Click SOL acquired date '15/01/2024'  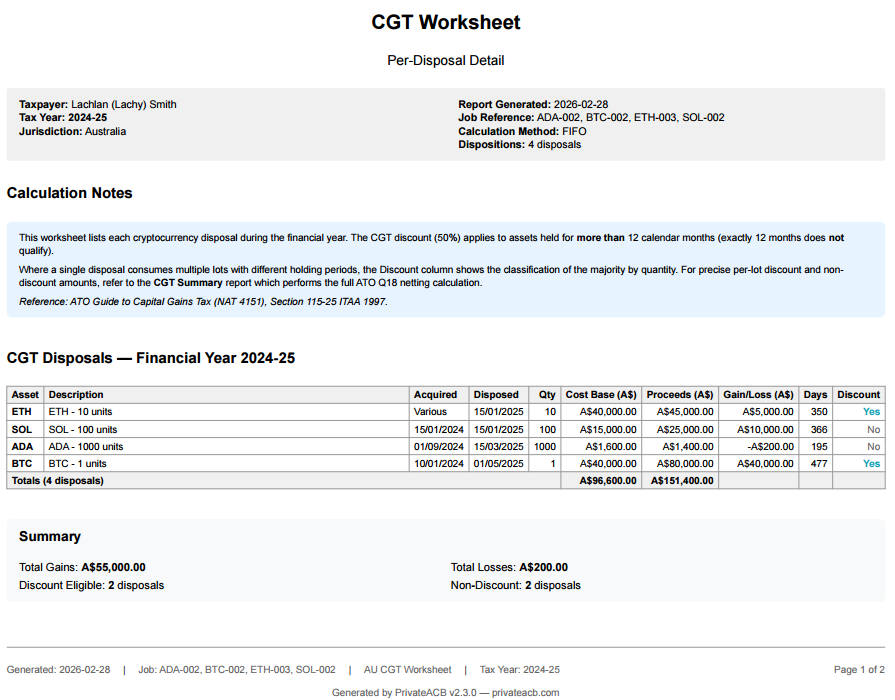[439, 429]
